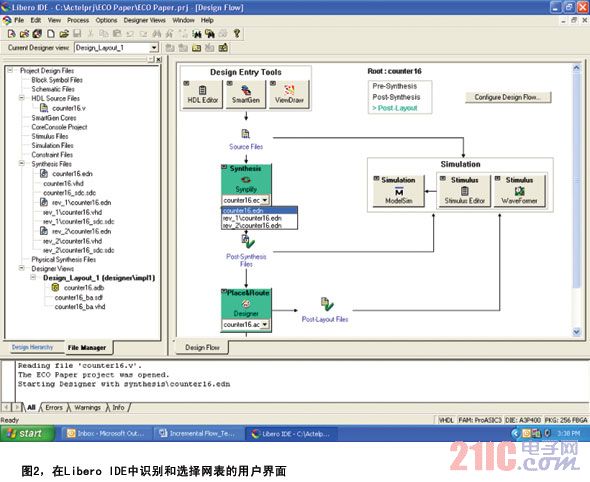590x482 pixels.
Task: Click the Open File folder toolbar icon
Action: [x=64, y=34]
